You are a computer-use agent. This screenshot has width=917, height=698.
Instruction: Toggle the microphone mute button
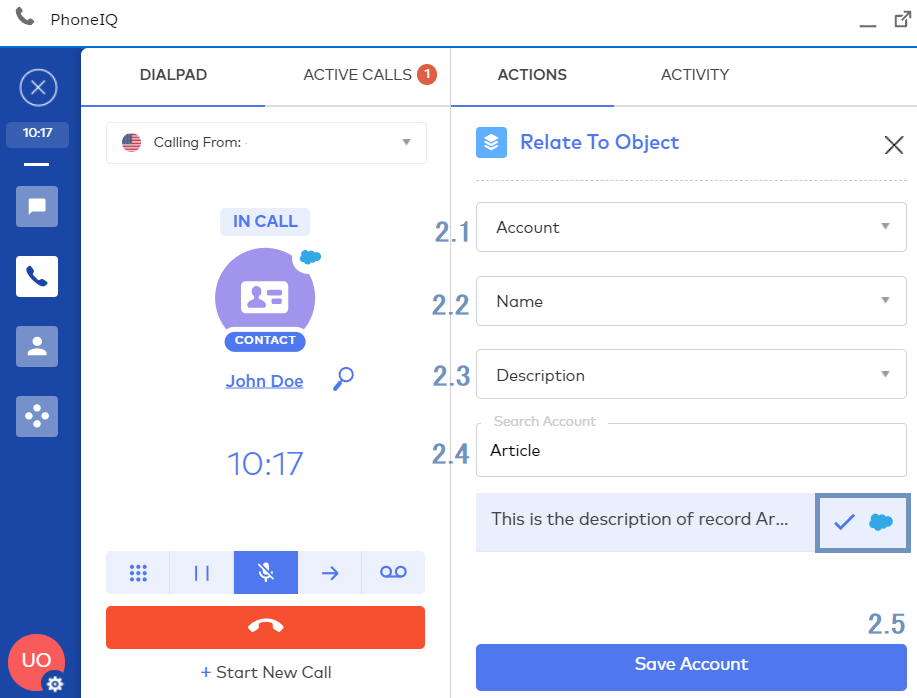[x=265, y=573]
